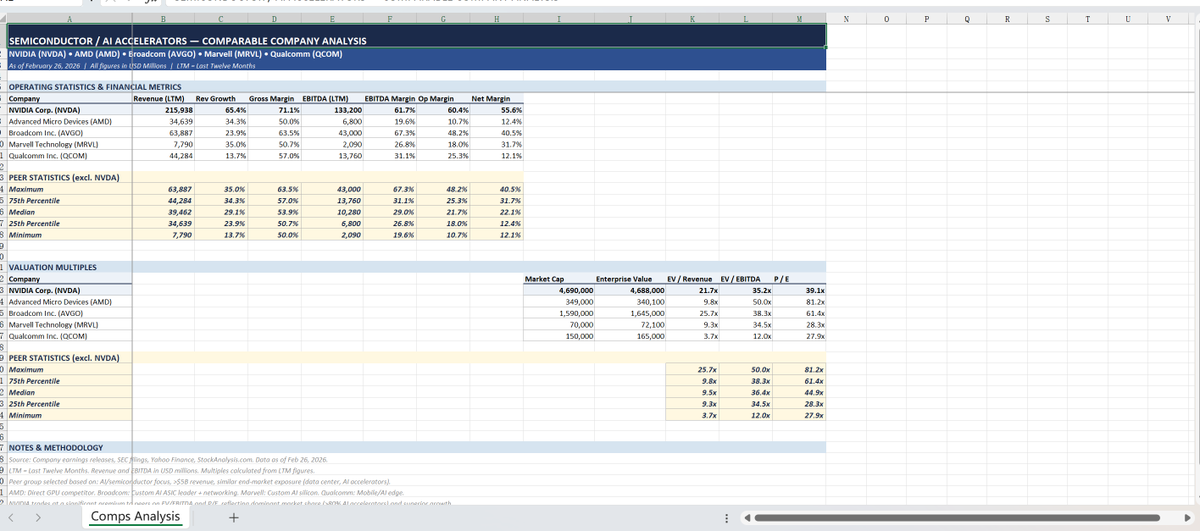Viewport: 1200px width, 531px height.
Task: Click NVIDIA revenue cell '215,938'
Action: 164,110
